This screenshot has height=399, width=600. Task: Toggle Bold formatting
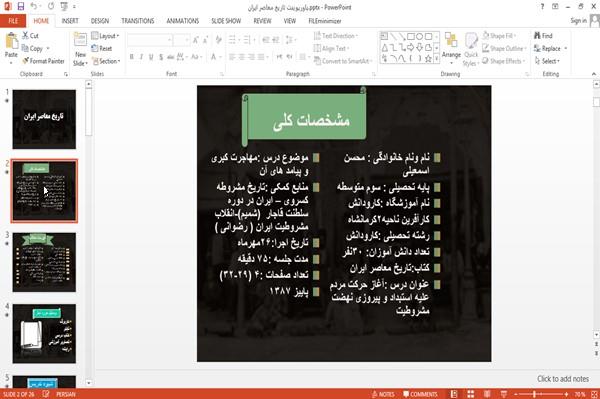pyautogui.click(x=132, y=57)
